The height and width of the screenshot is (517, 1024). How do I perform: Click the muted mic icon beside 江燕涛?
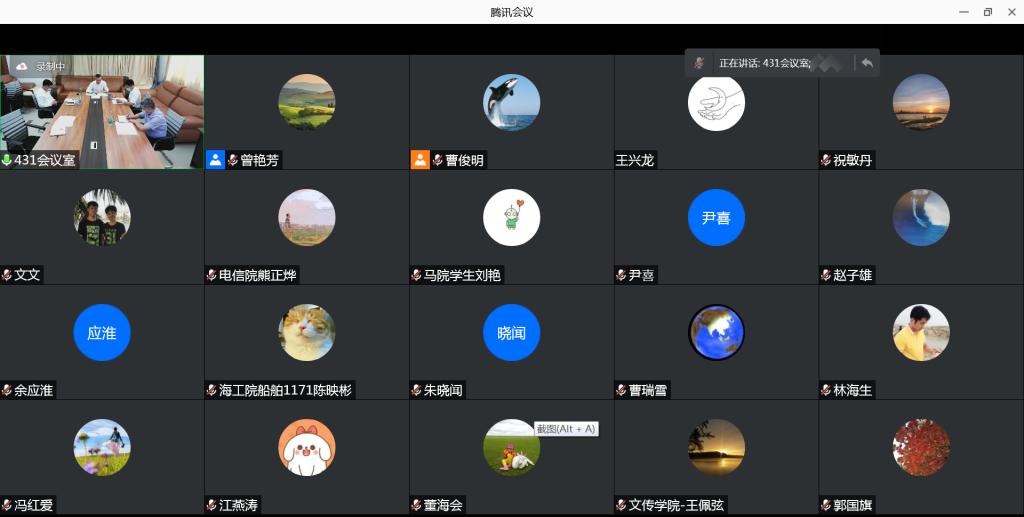212,505
